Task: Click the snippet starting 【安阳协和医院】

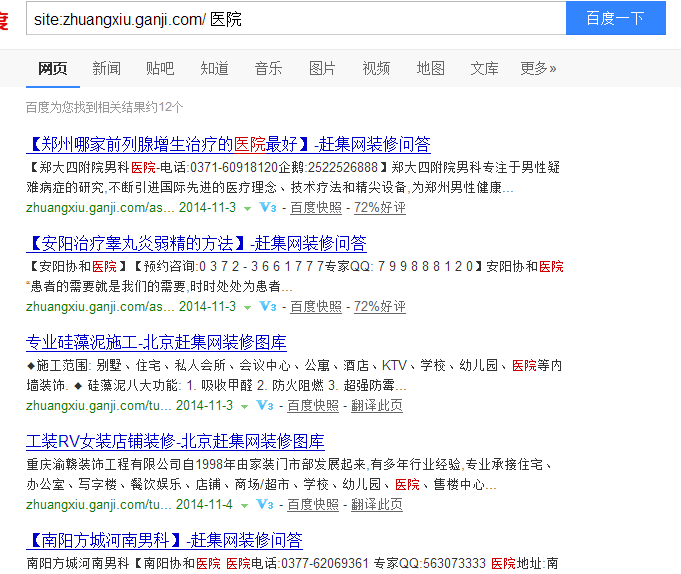Action: pos(295,277)
